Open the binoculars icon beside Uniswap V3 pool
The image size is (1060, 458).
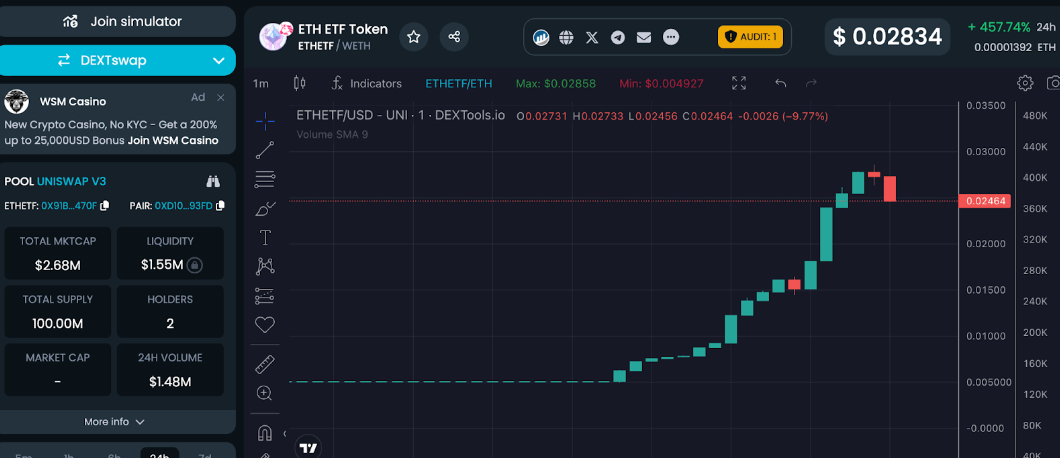point(212,181)
